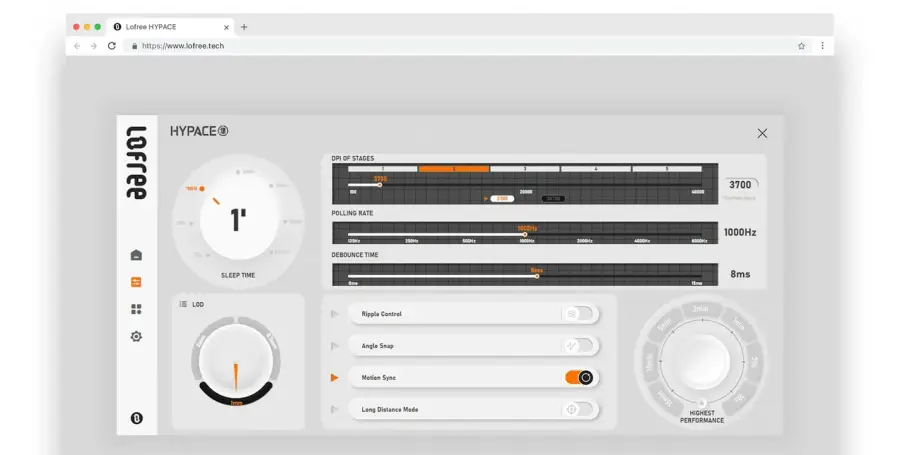900x455 pixels.
Task: Close the HYPACE settings panel
Action: pos(762,133)
